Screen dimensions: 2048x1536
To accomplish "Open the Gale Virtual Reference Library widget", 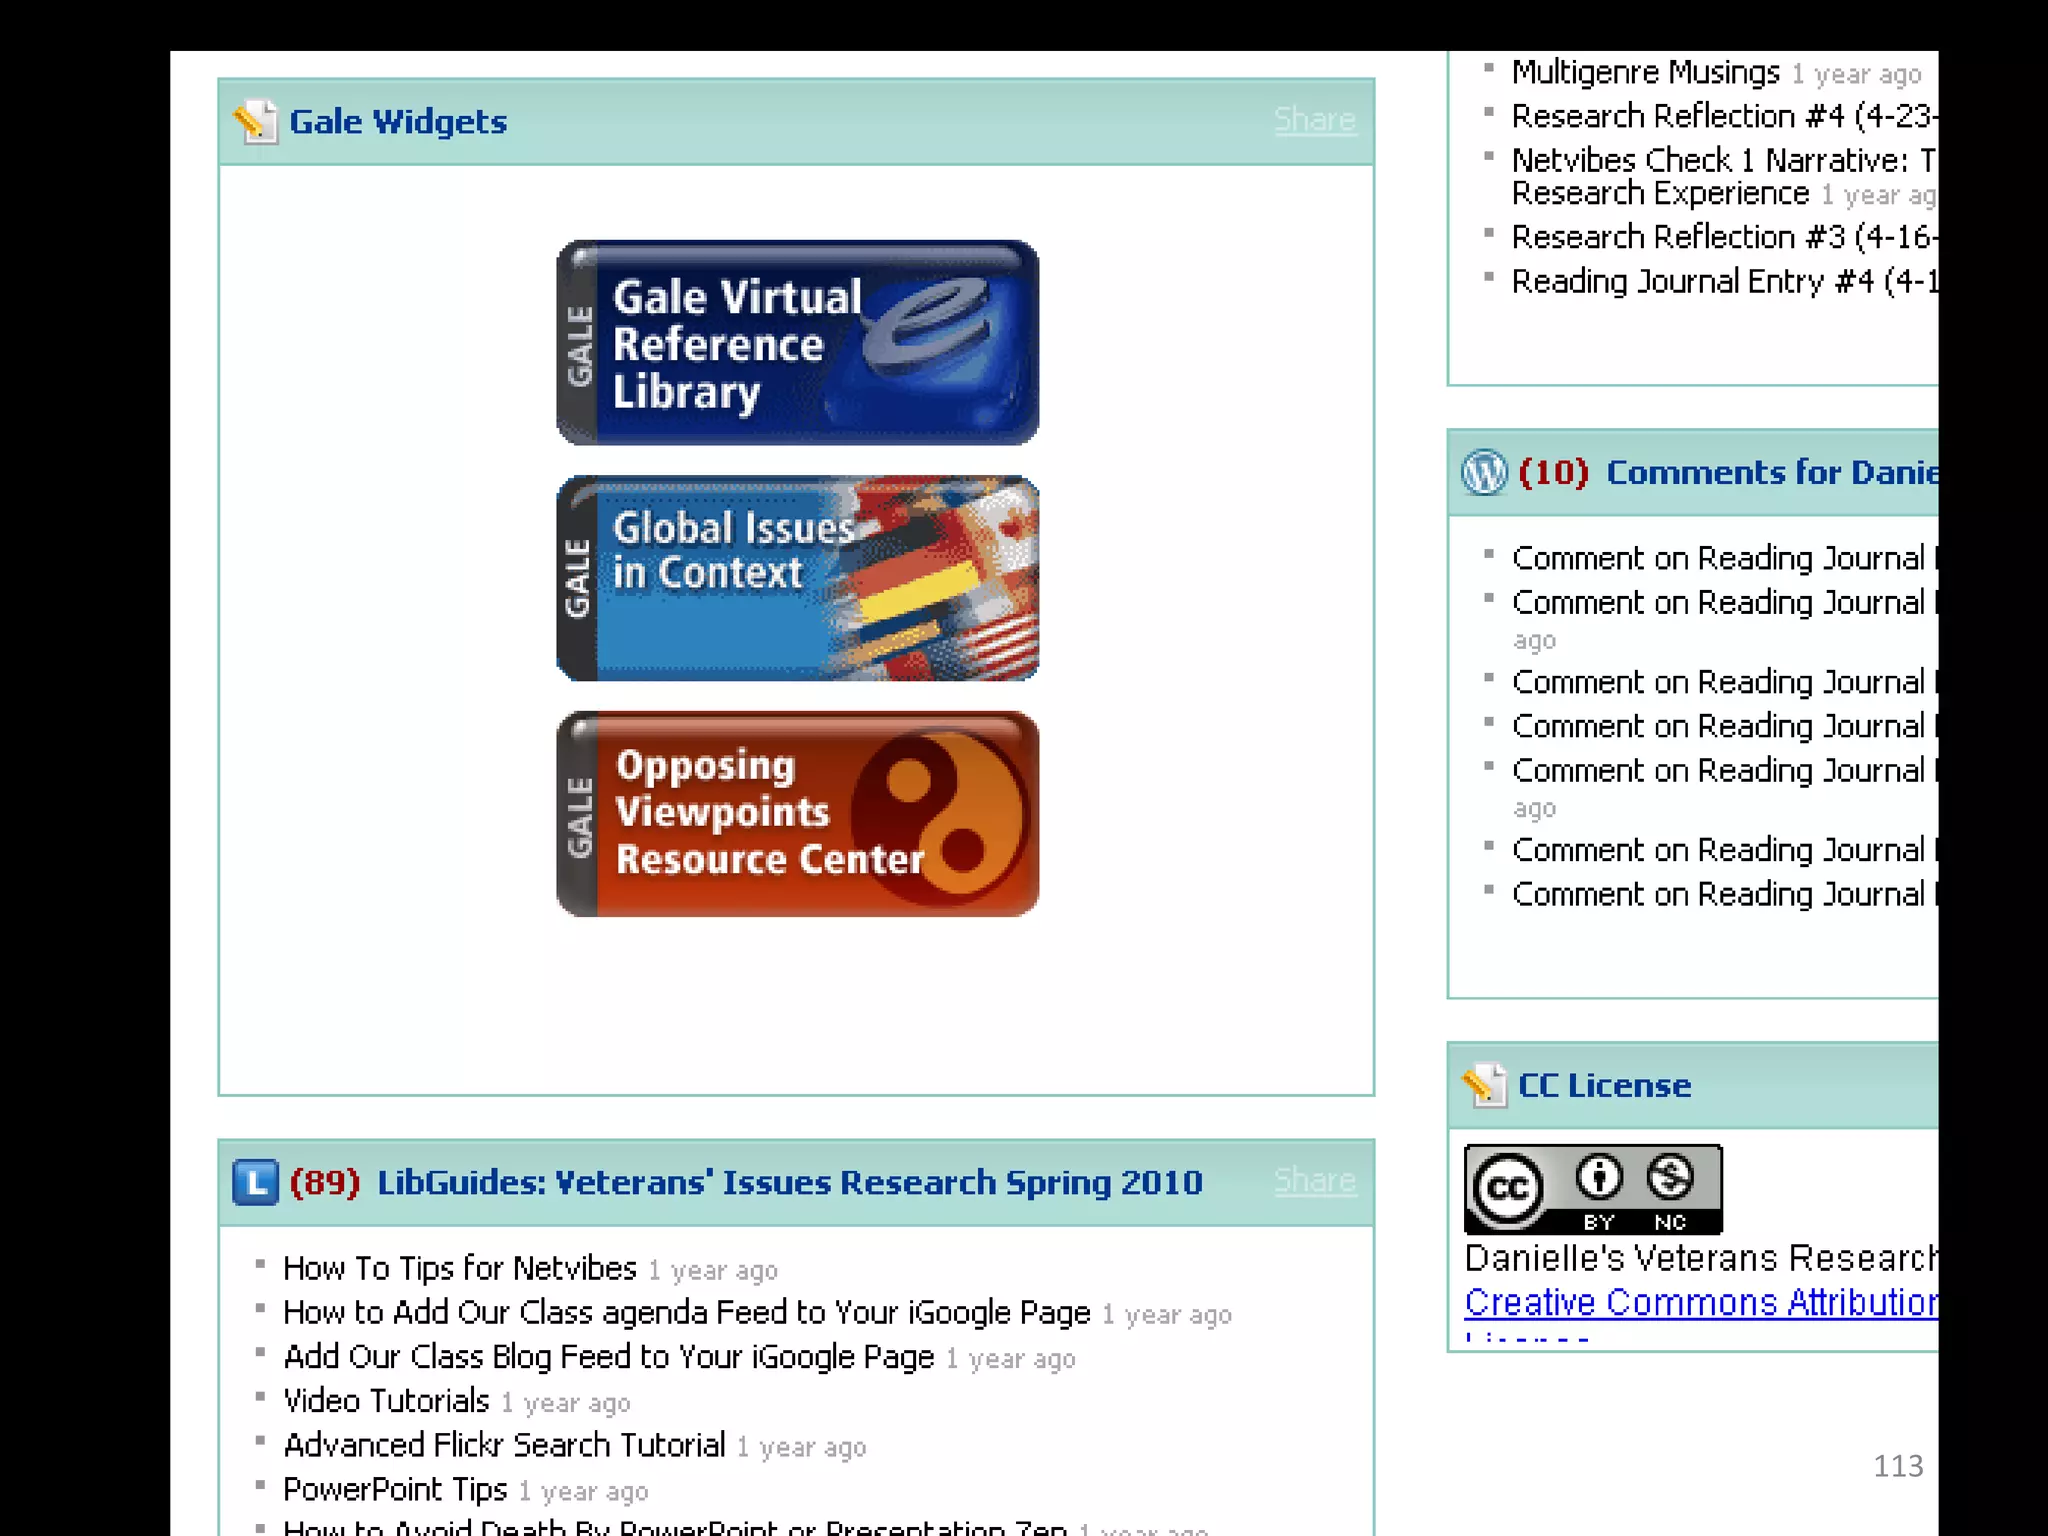I will (x=797, y=343).
